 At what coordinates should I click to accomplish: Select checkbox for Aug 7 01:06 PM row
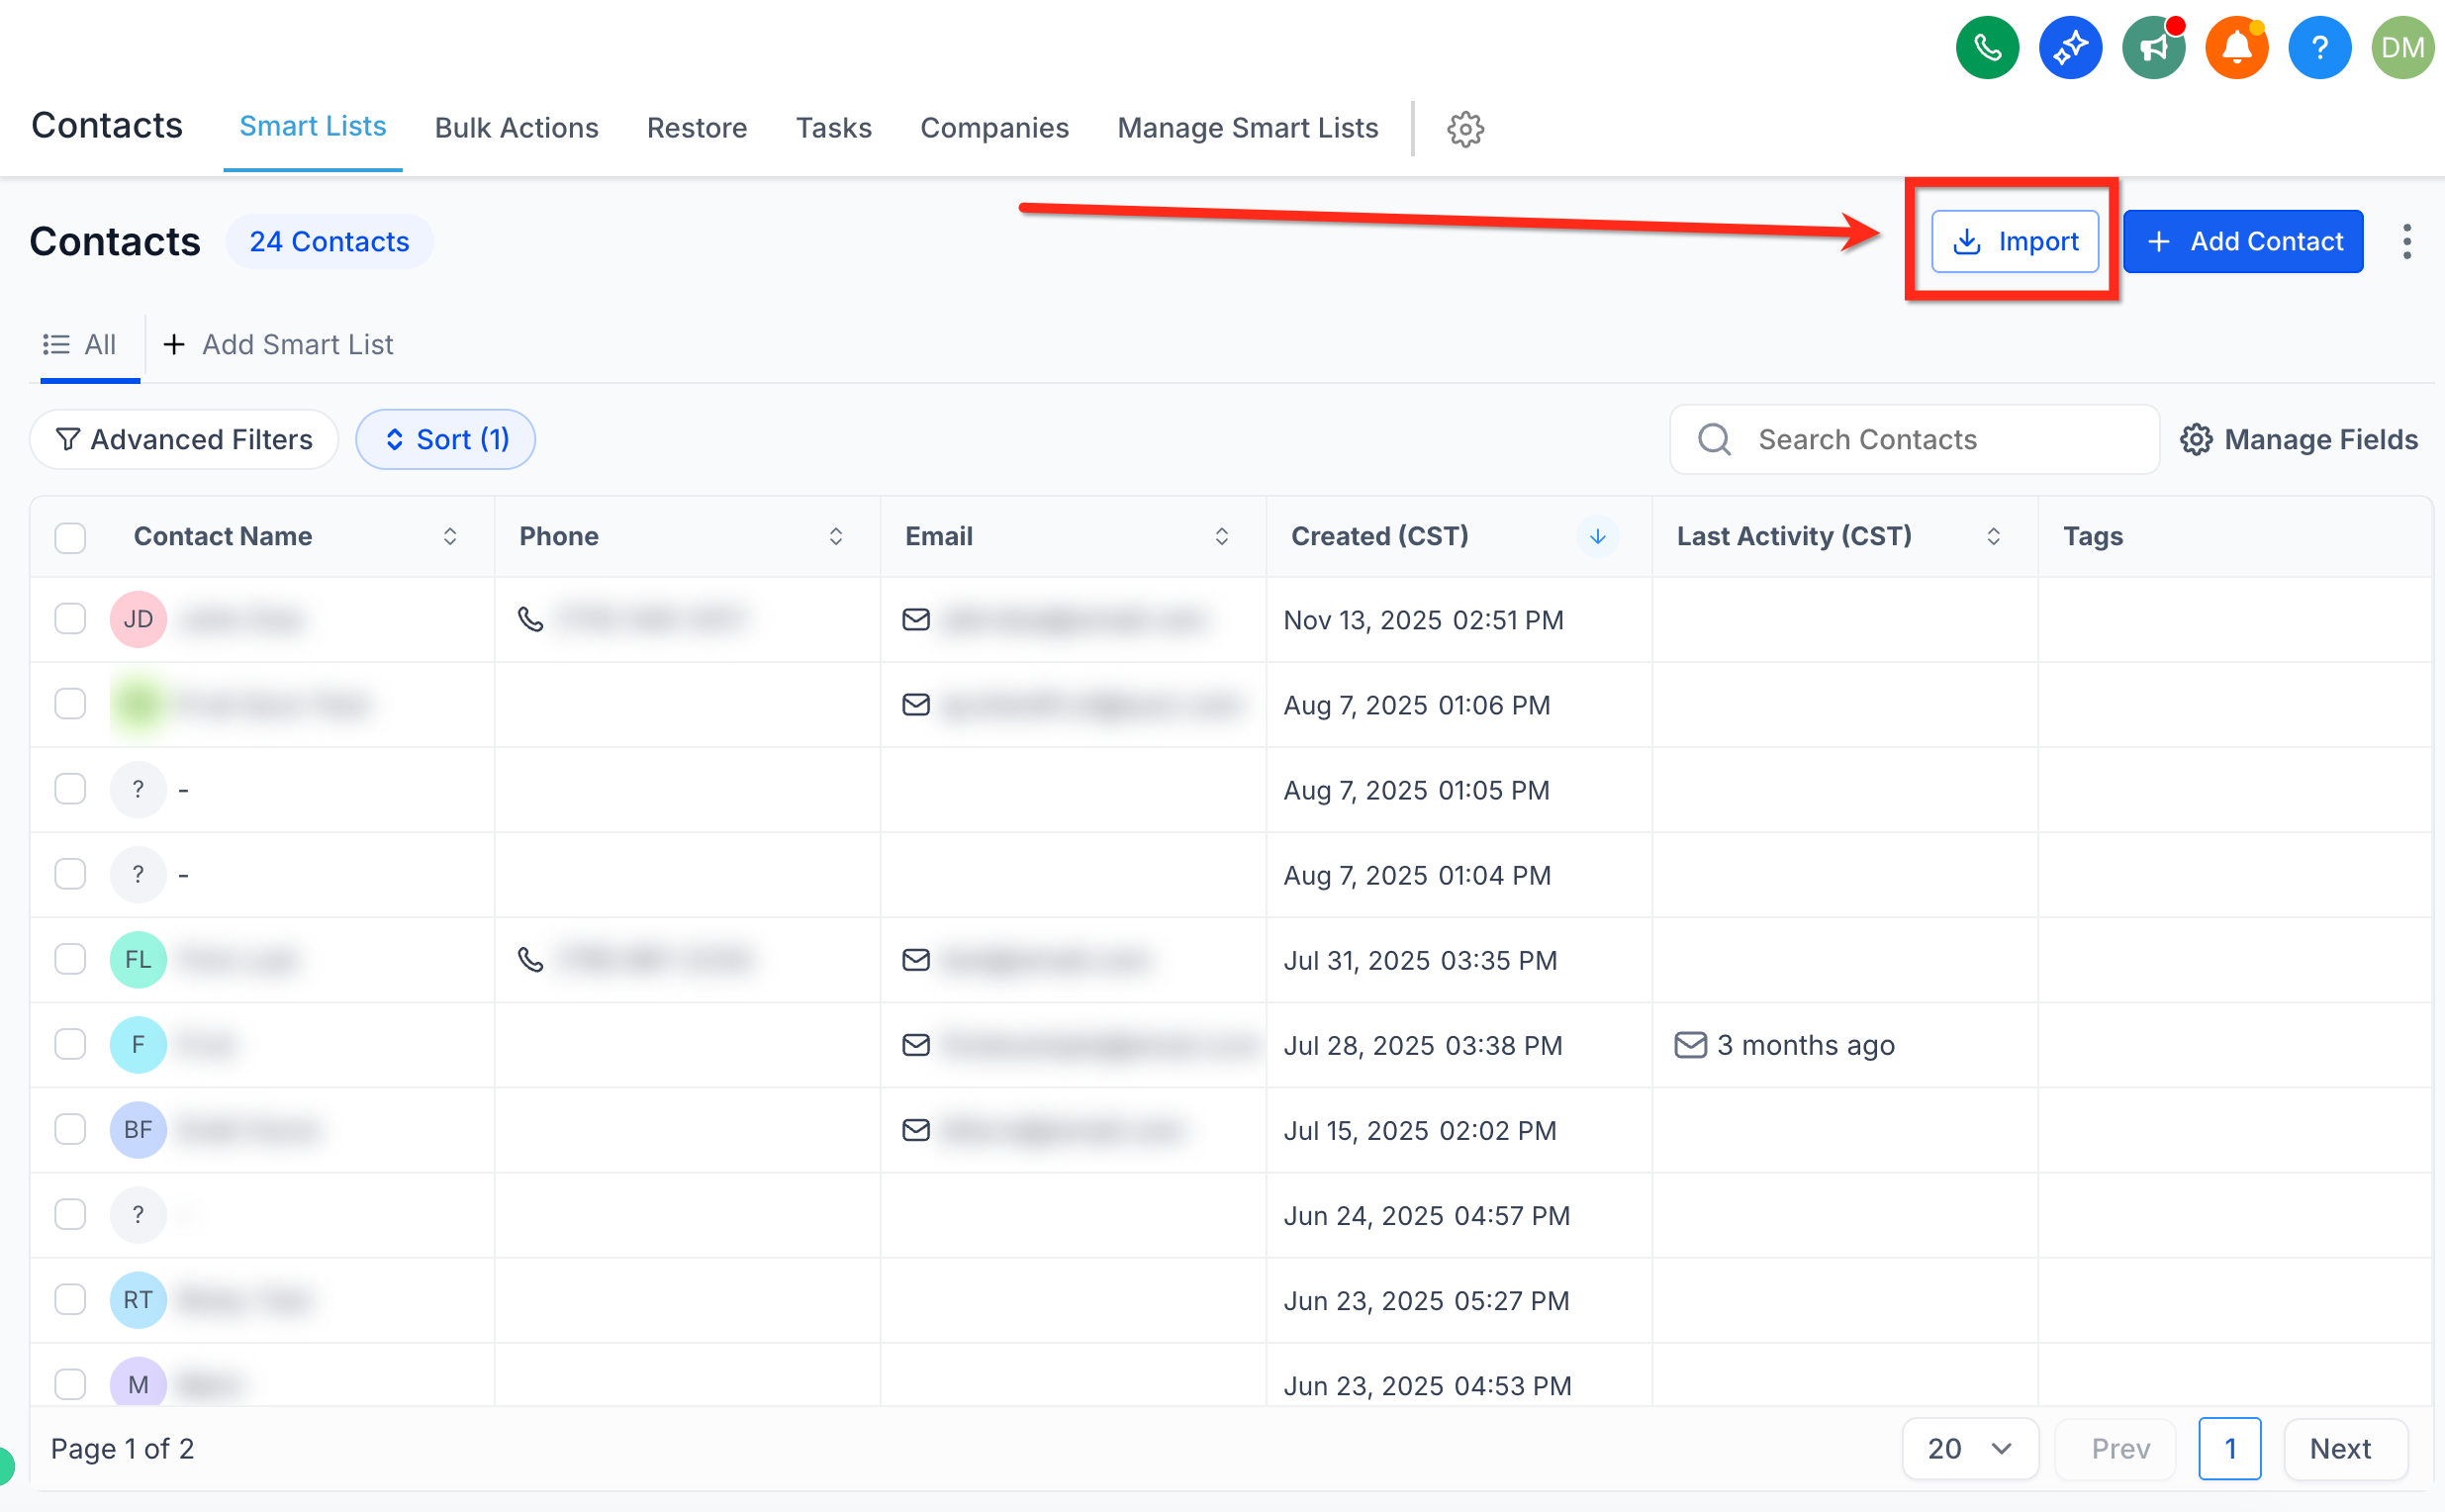[70, 703]
